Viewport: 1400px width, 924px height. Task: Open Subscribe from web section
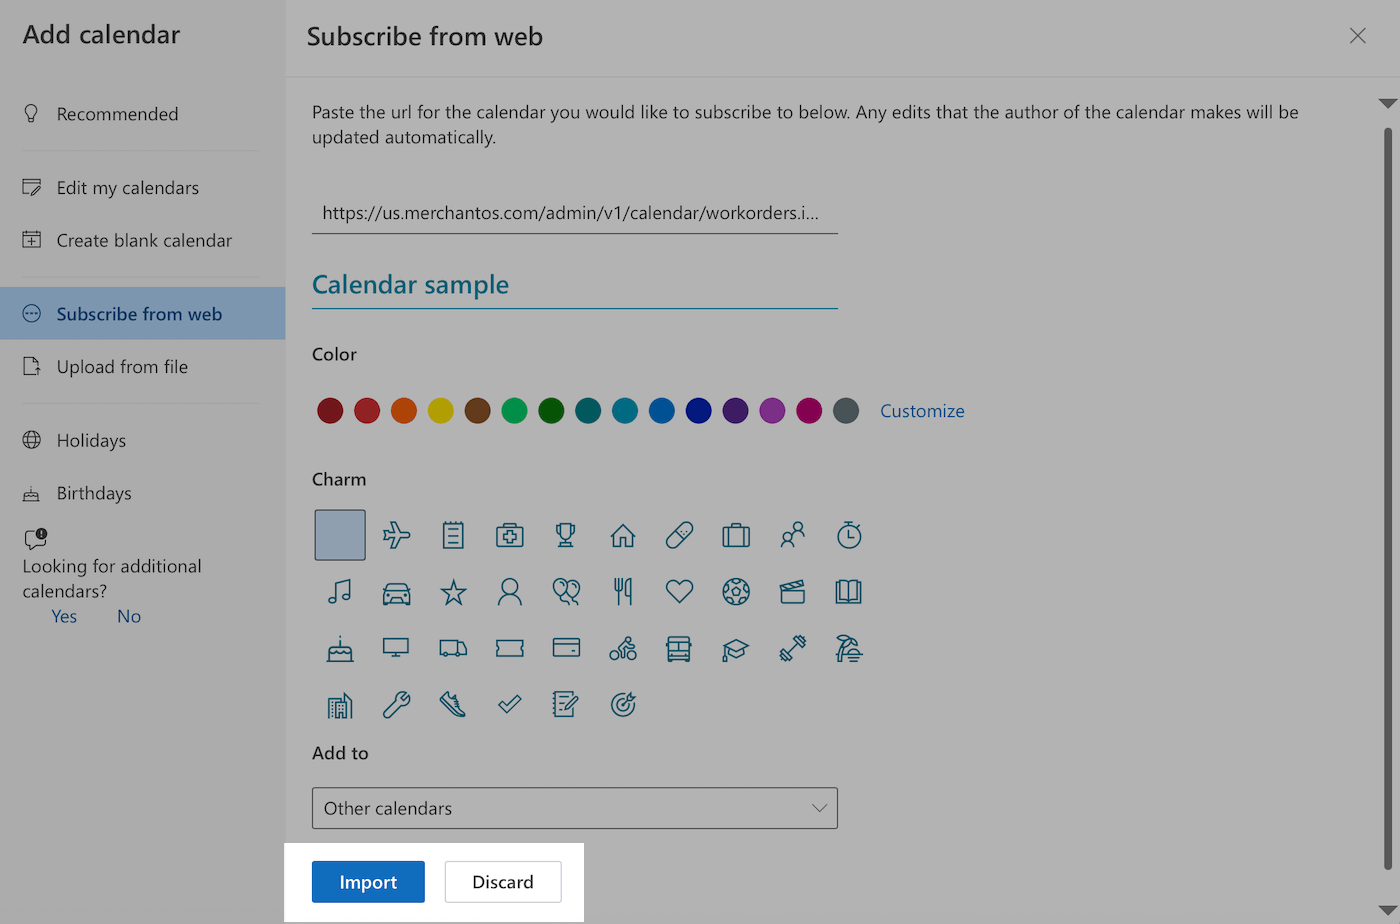139,314
